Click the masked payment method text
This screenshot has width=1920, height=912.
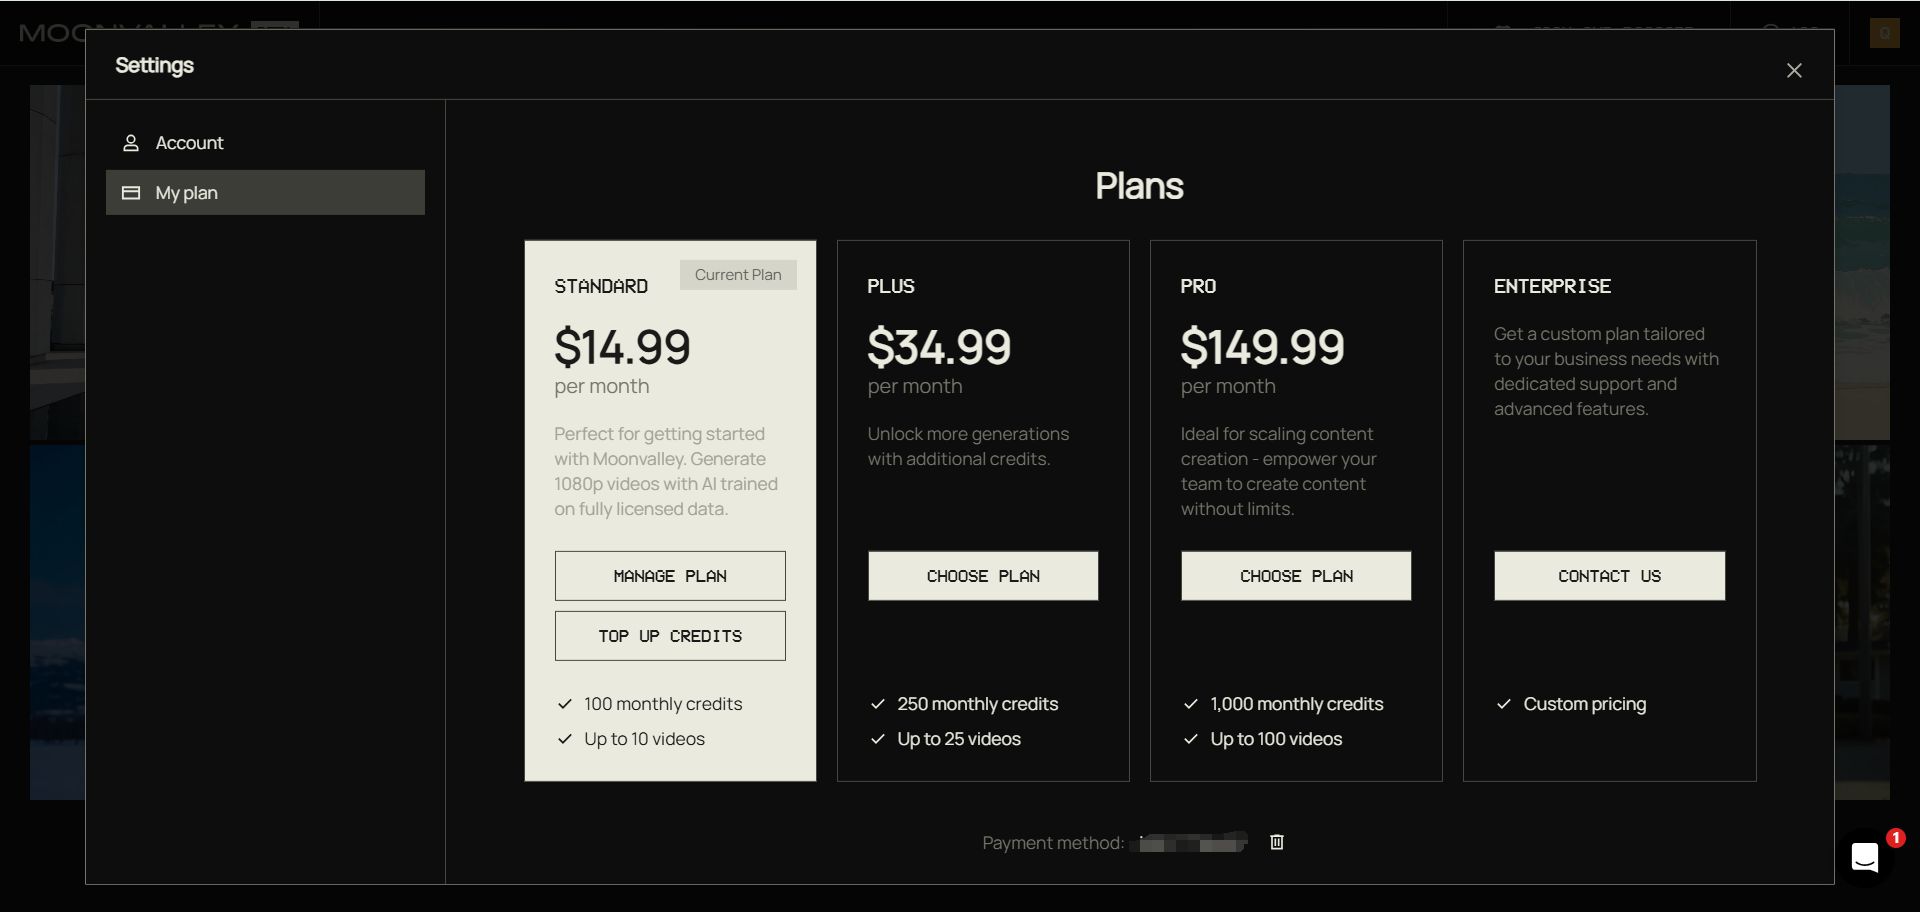pos(1192,843)
